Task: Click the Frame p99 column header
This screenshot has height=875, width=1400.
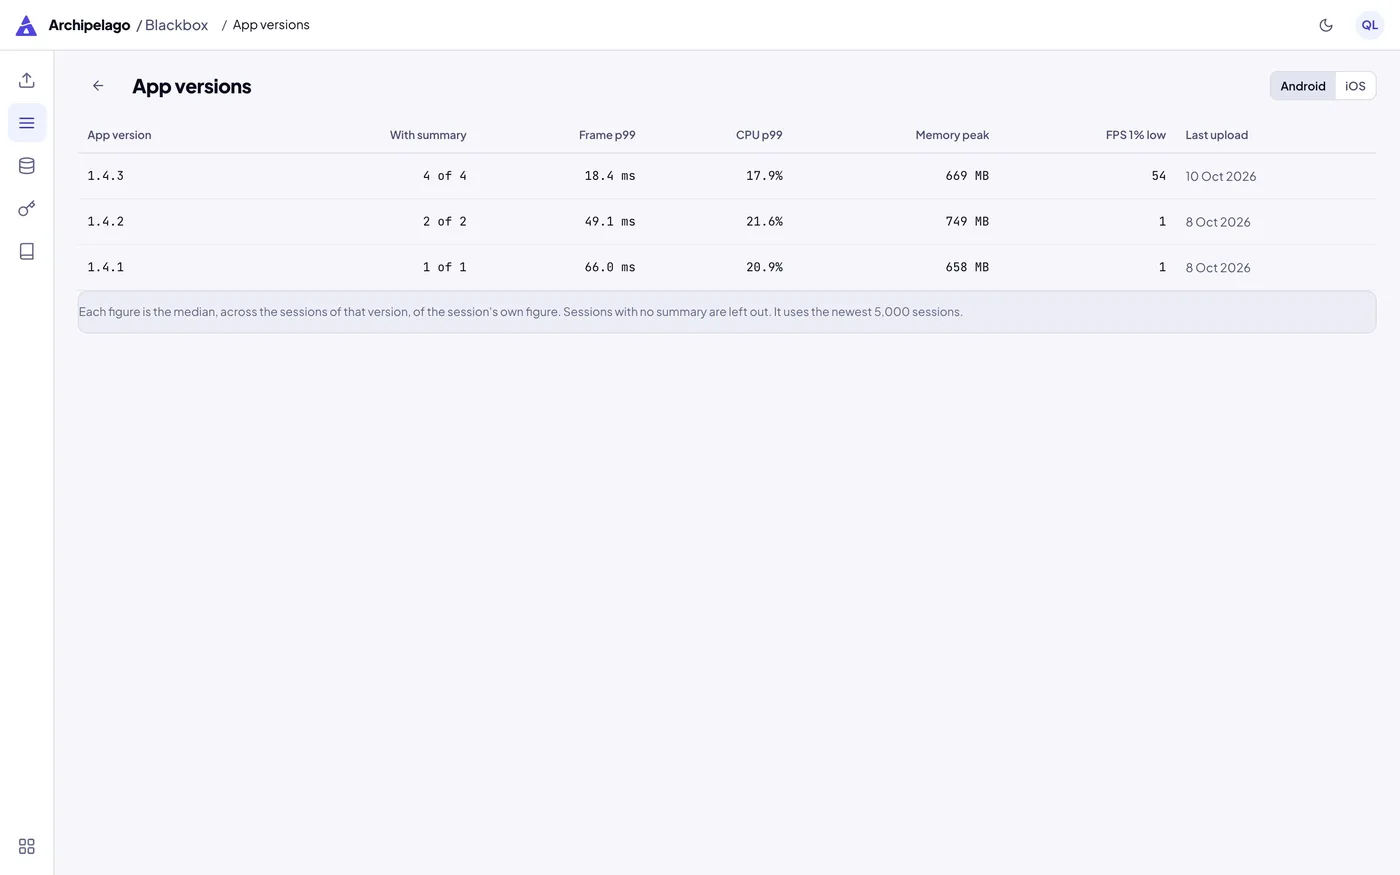Action: (607, 135)
